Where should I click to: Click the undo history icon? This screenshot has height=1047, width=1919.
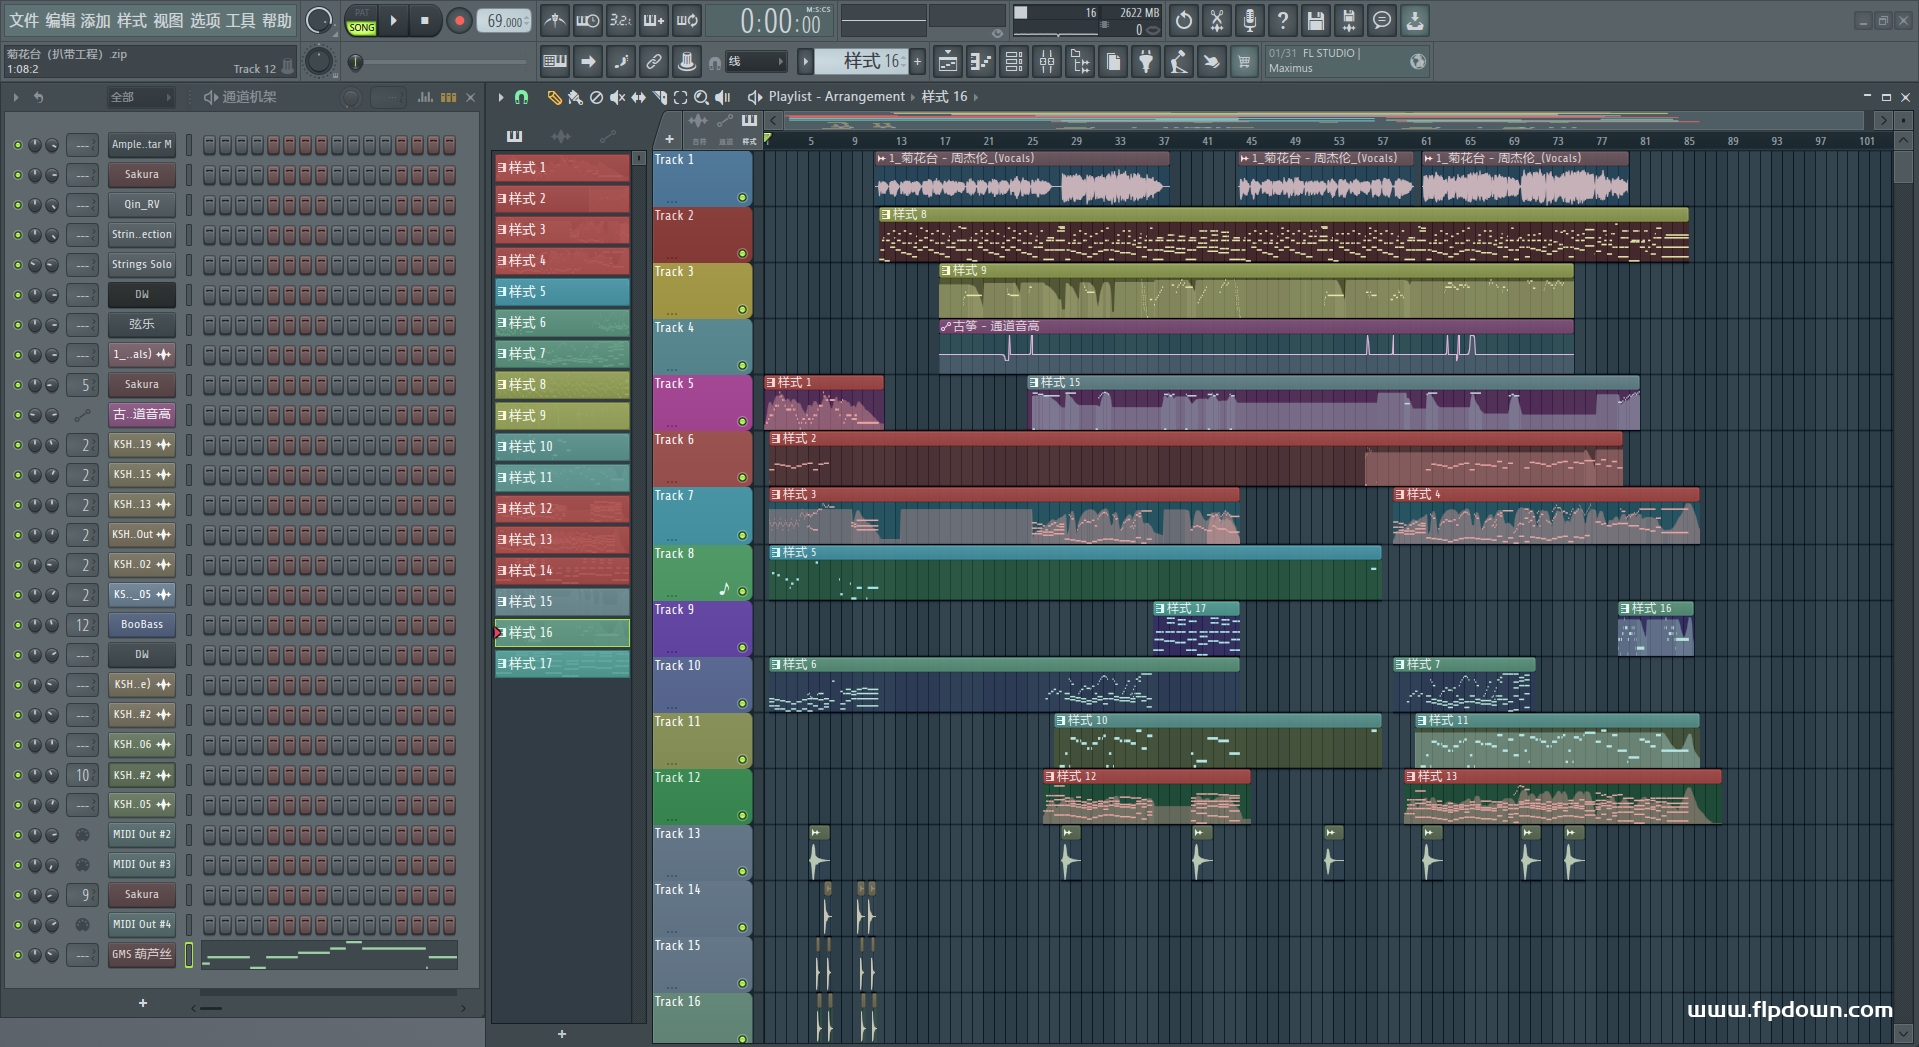[x=1183, y=20]
